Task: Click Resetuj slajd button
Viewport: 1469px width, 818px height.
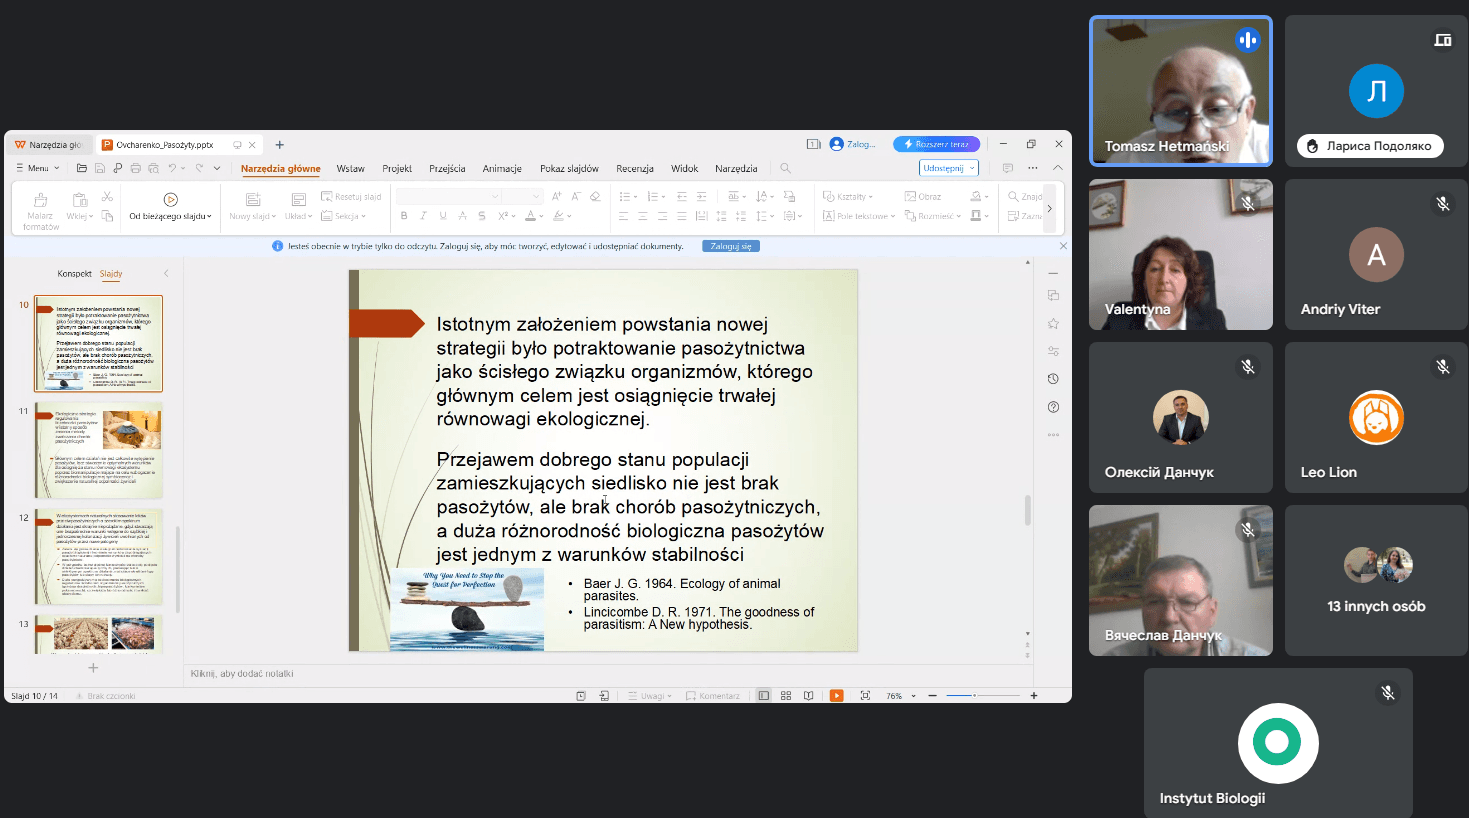Action: coord(351,197)
